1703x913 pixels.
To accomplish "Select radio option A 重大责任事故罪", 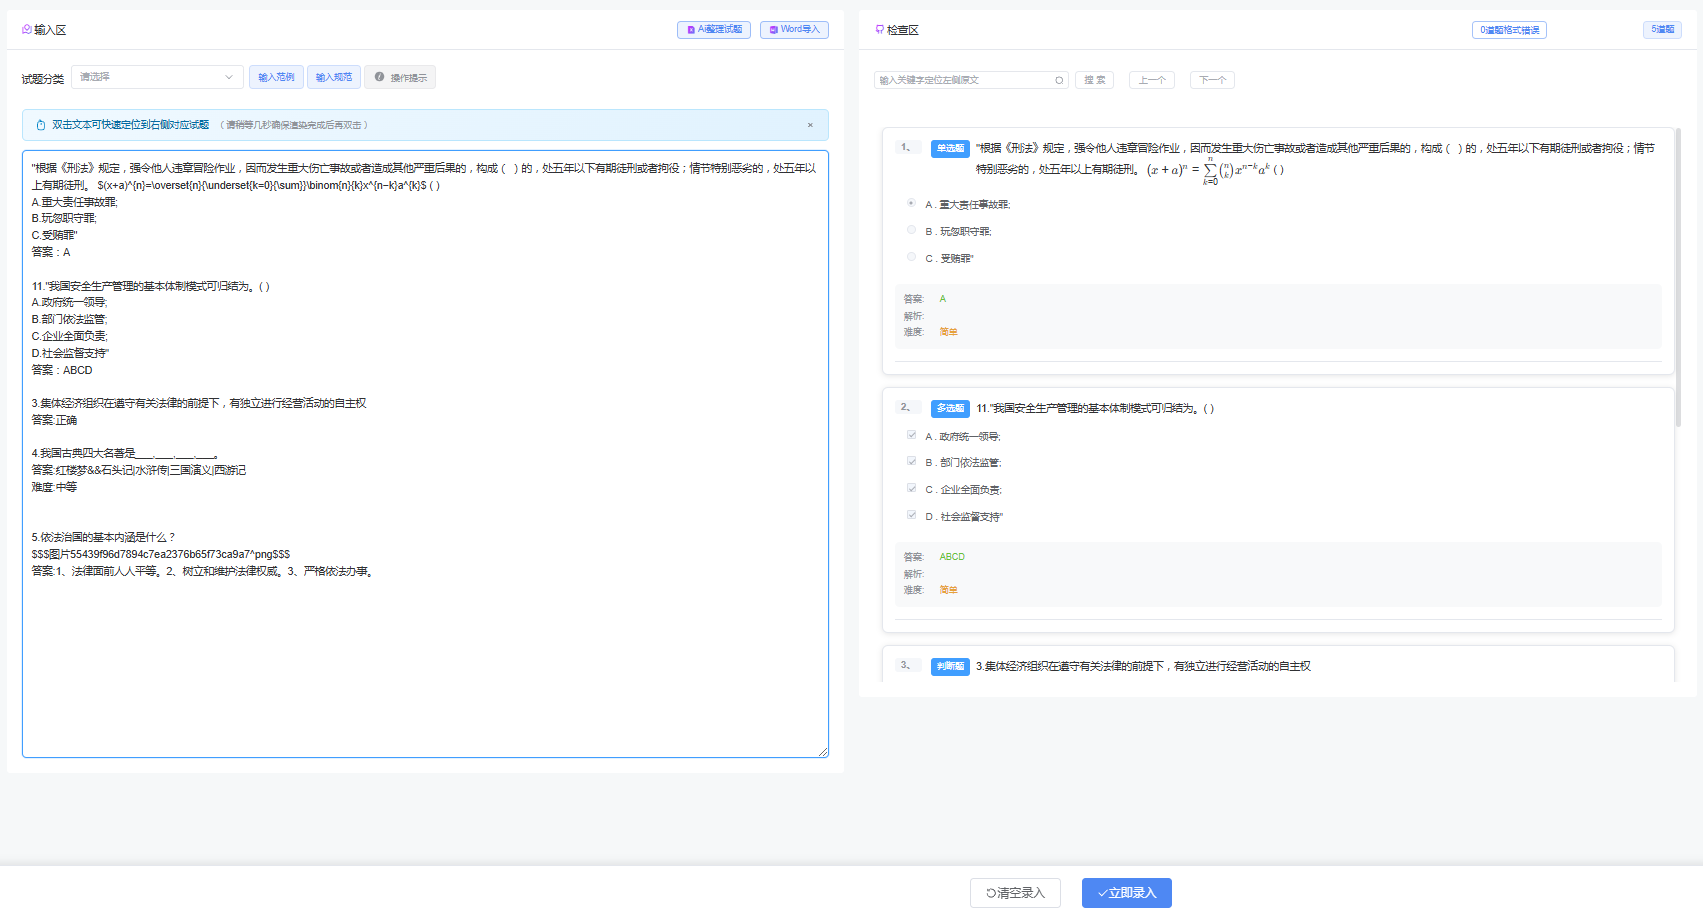I will tap(911, 203).
